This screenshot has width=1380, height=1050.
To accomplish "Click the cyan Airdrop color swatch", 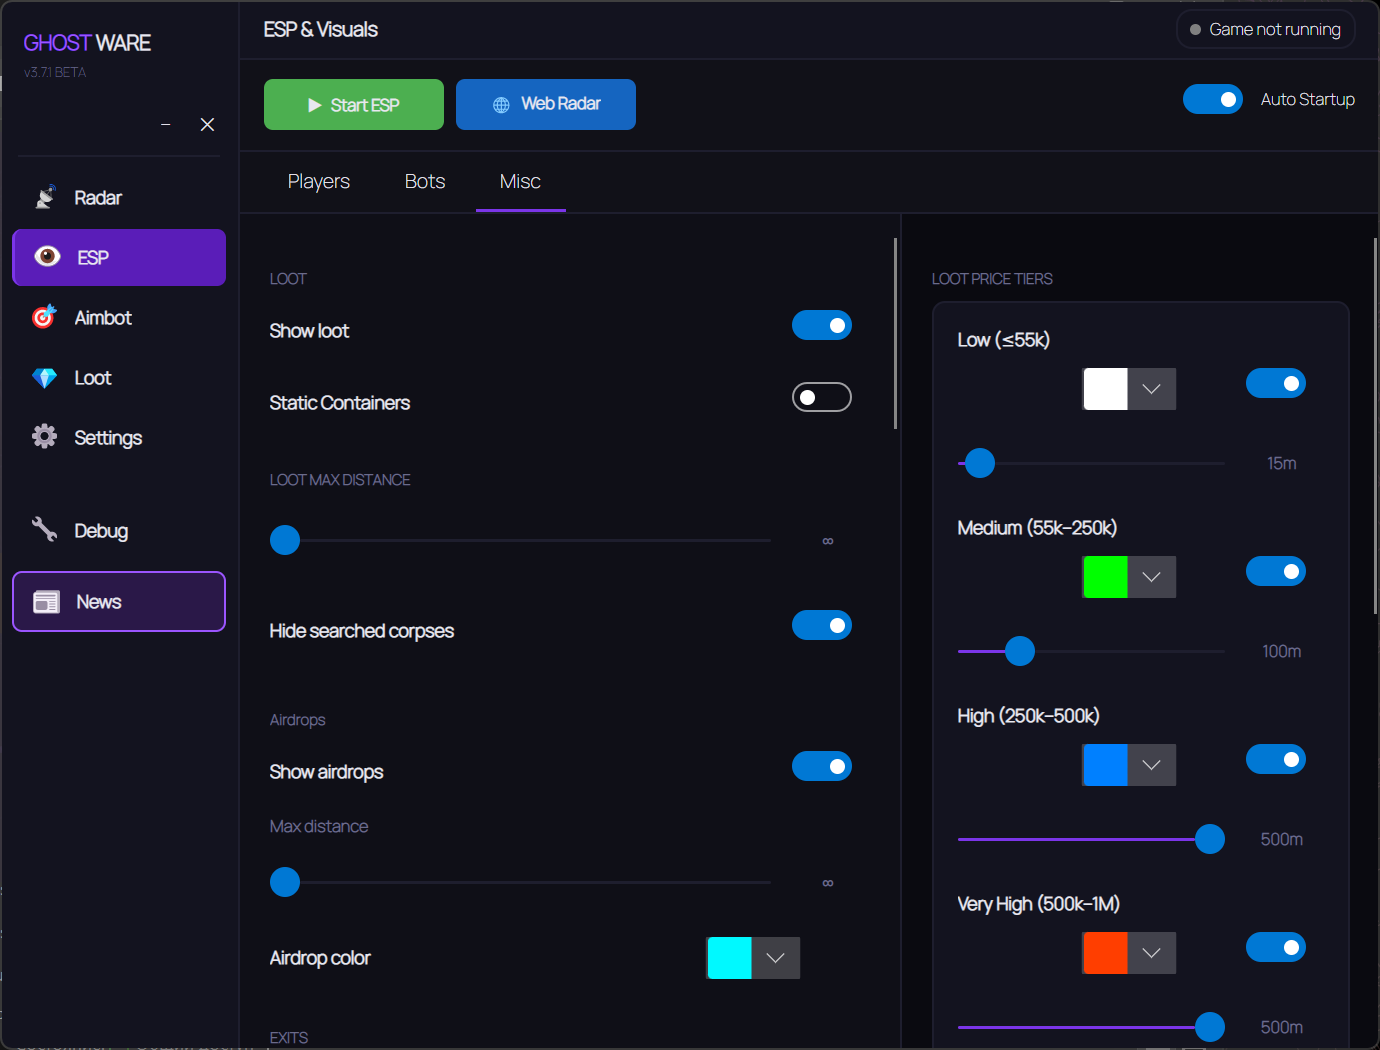I will 730,958.
